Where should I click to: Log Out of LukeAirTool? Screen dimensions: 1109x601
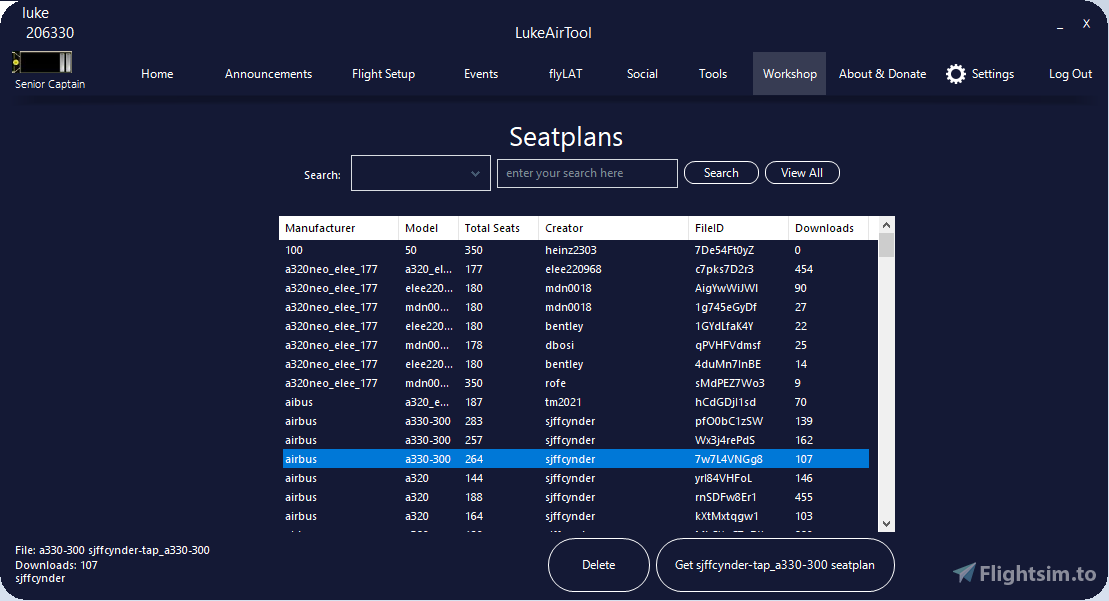[x=1070, y=73]
